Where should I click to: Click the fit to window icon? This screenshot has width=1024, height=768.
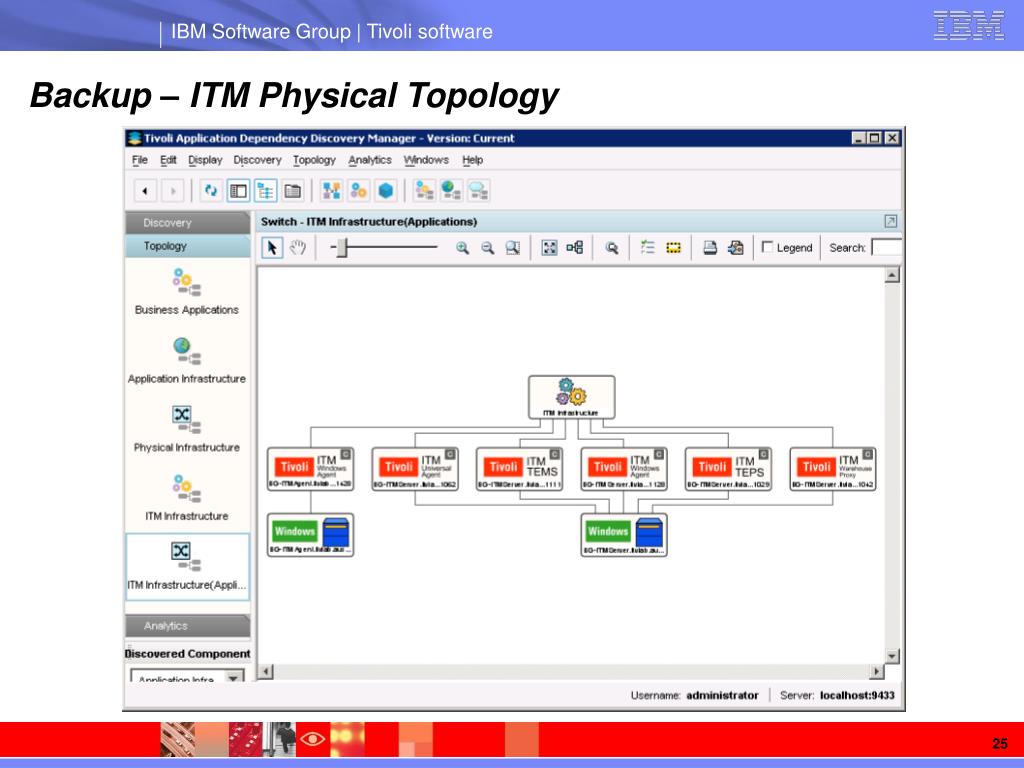[549, 248]
